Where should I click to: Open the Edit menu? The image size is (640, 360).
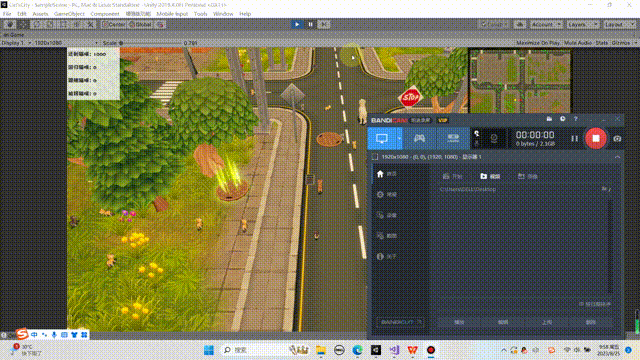22,14
